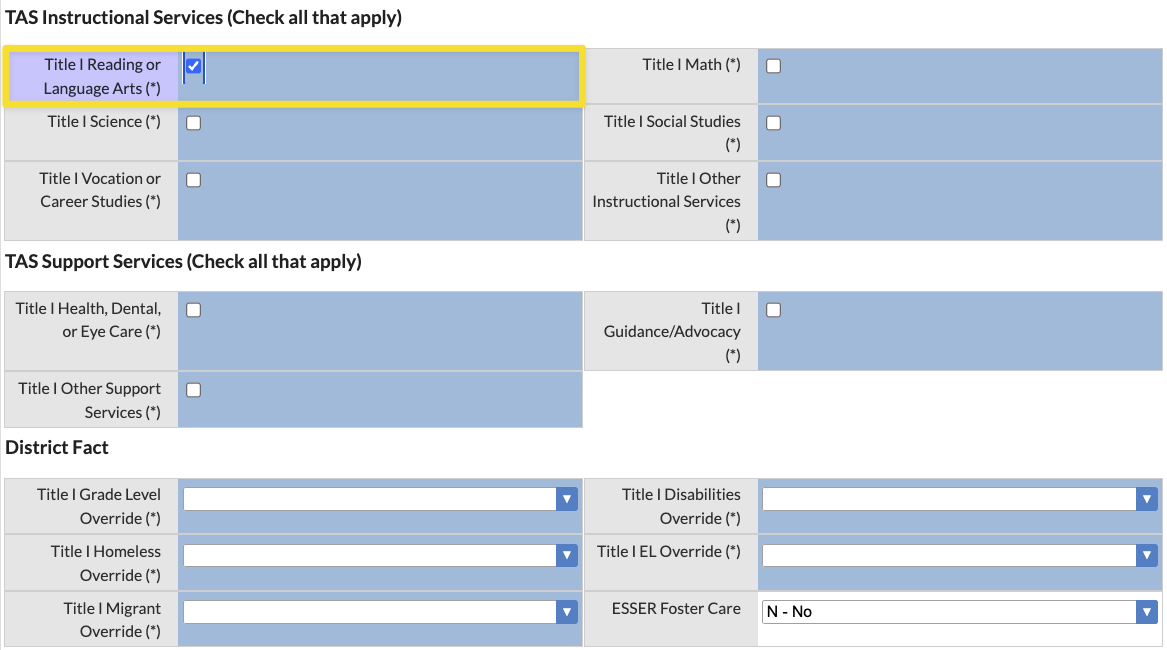Image resolution: width=1167 pixels, height=650 pixels.
Task: Open Title I Migrant Override dropdown arrow
Action: point(566,612)
